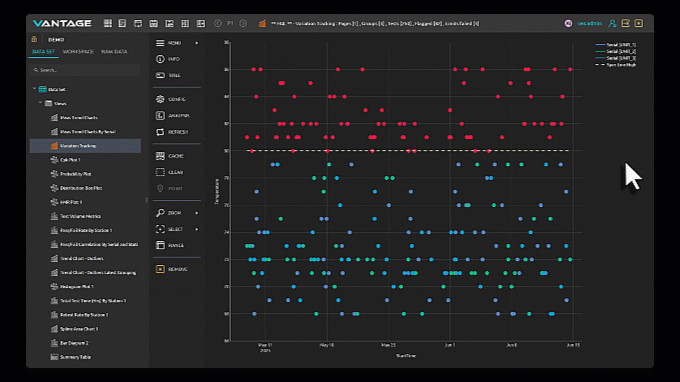This screenshot has width=680, height=382.
Task: Go to next page arrow right of P1
Action: point(243,23)
